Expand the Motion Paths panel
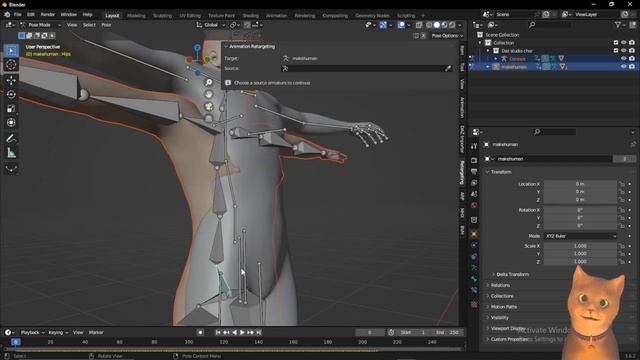Viewport: 640px width, 360px height. point(504,307)
